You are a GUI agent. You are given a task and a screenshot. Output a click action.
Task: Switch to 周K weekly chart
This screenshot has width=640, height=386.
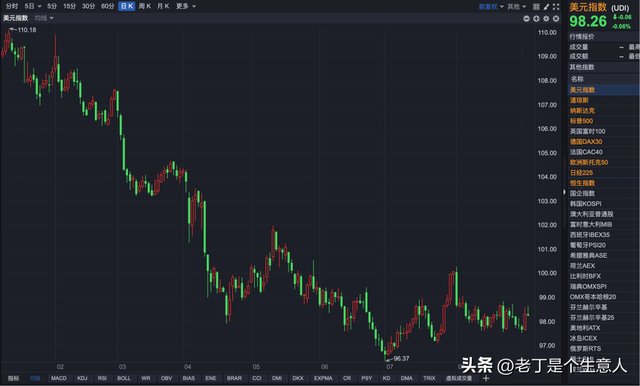pos(144,6)
